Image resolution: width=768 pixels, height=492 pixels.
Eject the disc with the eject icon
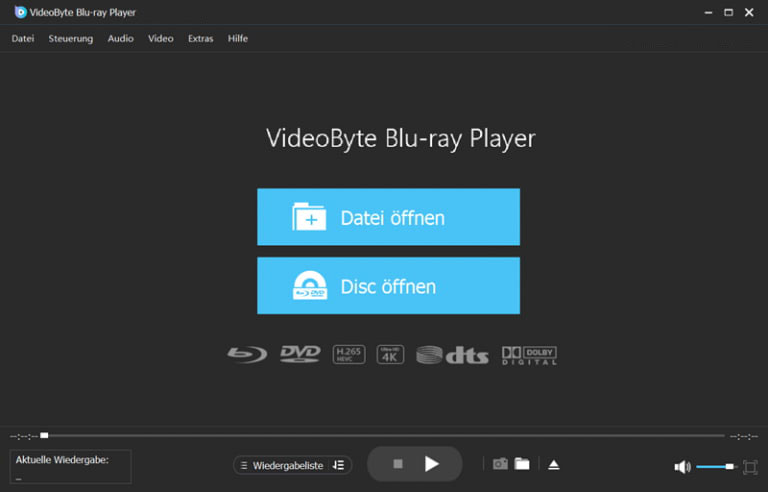553,465
